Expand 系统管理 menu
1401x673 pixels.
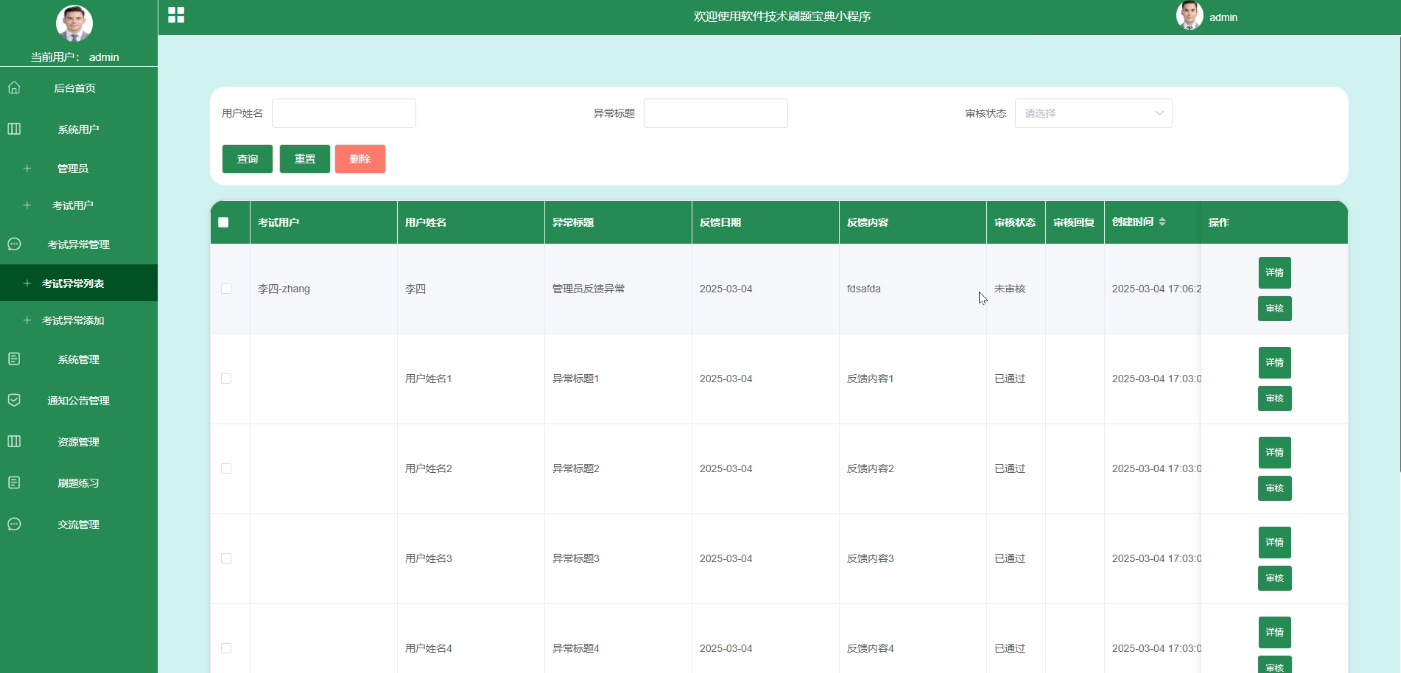click(x=78, y=359)
